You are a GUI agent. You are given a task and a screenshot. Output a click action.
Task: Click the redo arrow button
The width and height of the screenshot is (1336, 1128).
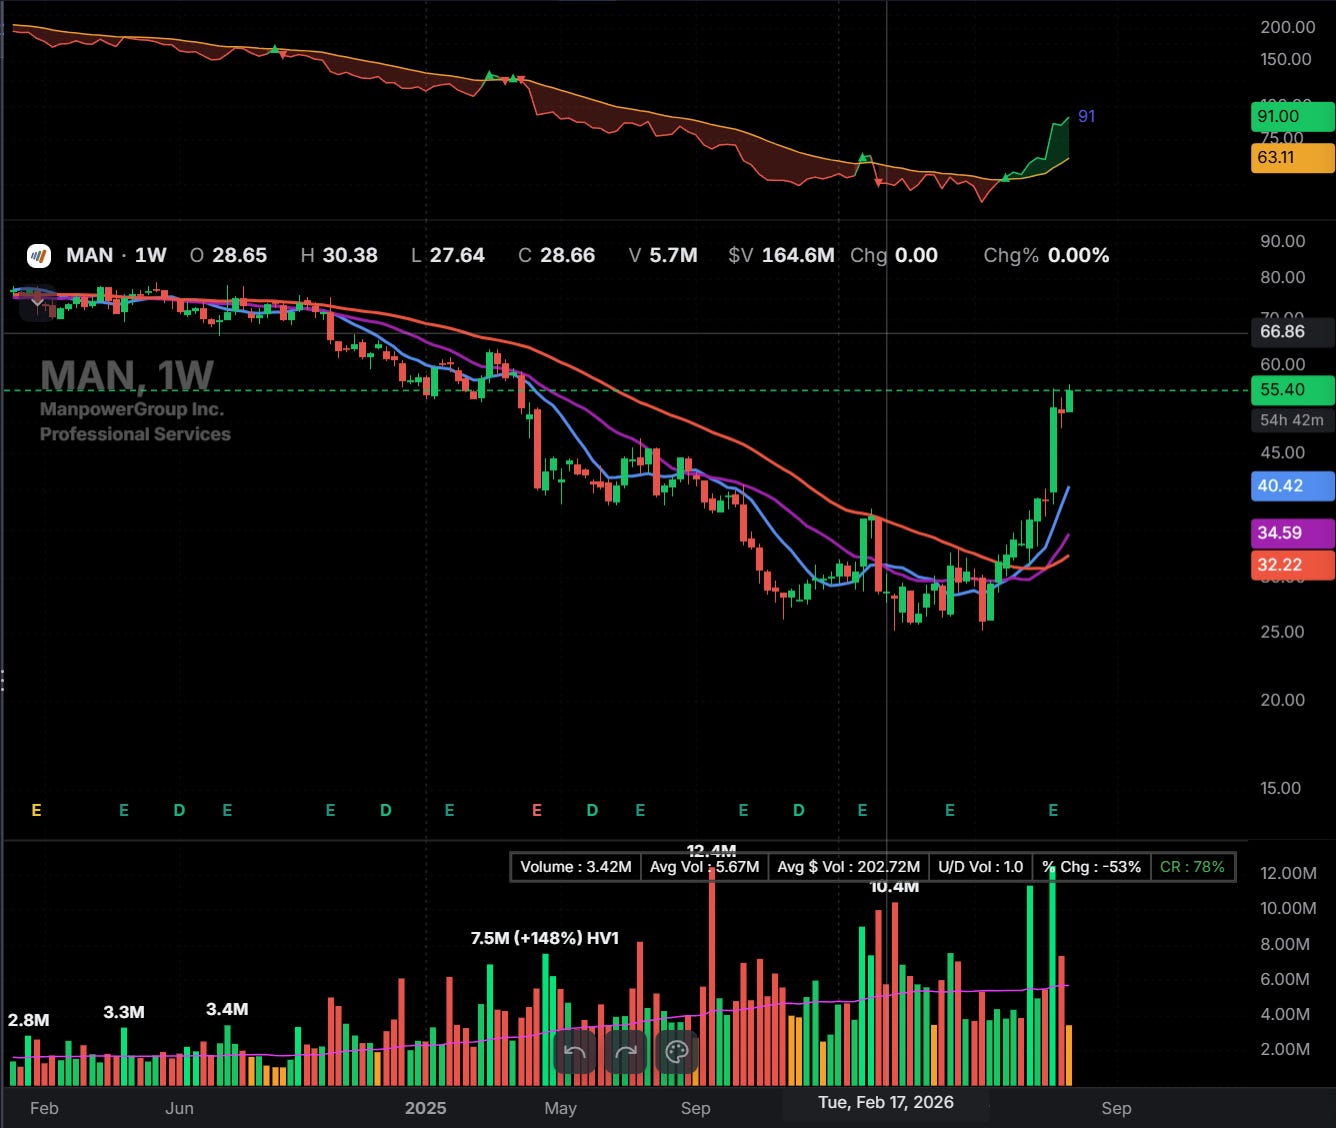(x=626, y=1052)
